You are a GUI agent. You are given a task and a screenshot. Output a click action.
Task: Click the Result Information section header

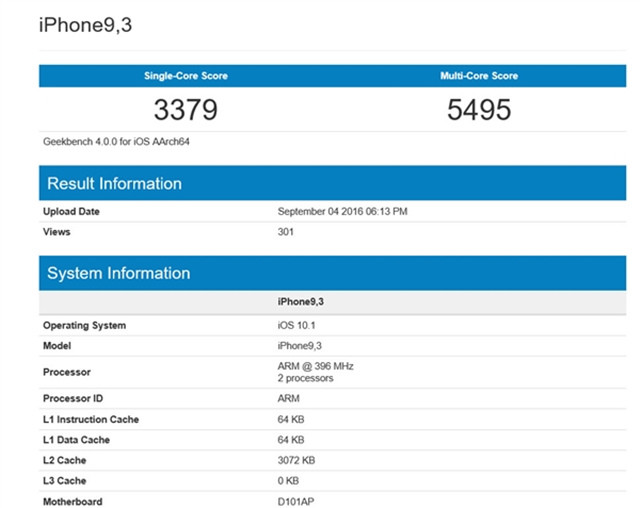pyautogui.click(x=114, y=184)
